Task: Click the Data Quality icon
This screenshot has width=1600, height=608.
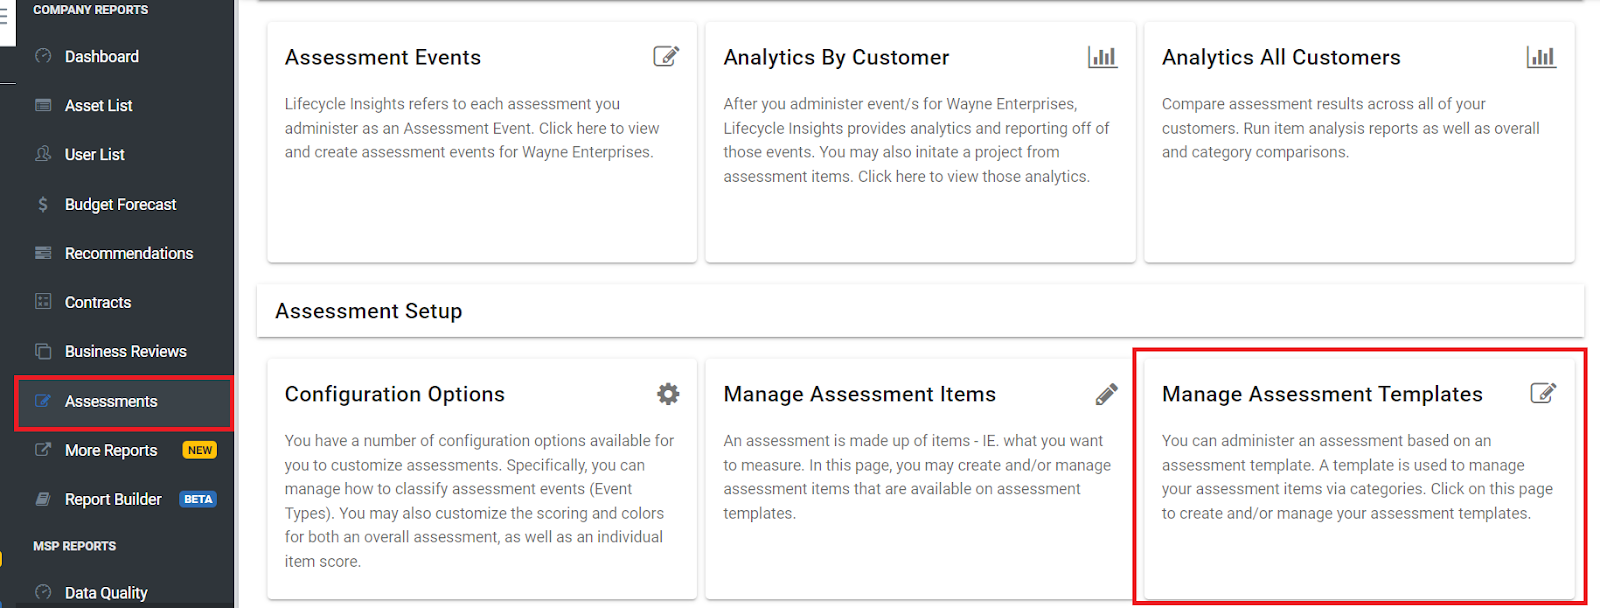Action: [42, 592]
